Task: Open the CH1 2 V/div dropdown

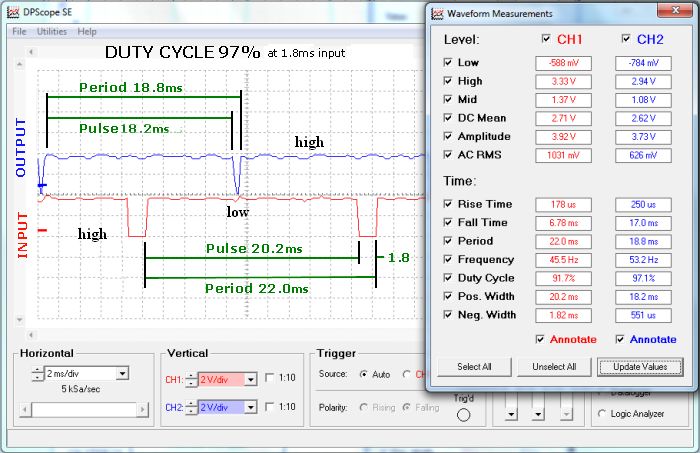Action: 251,380
